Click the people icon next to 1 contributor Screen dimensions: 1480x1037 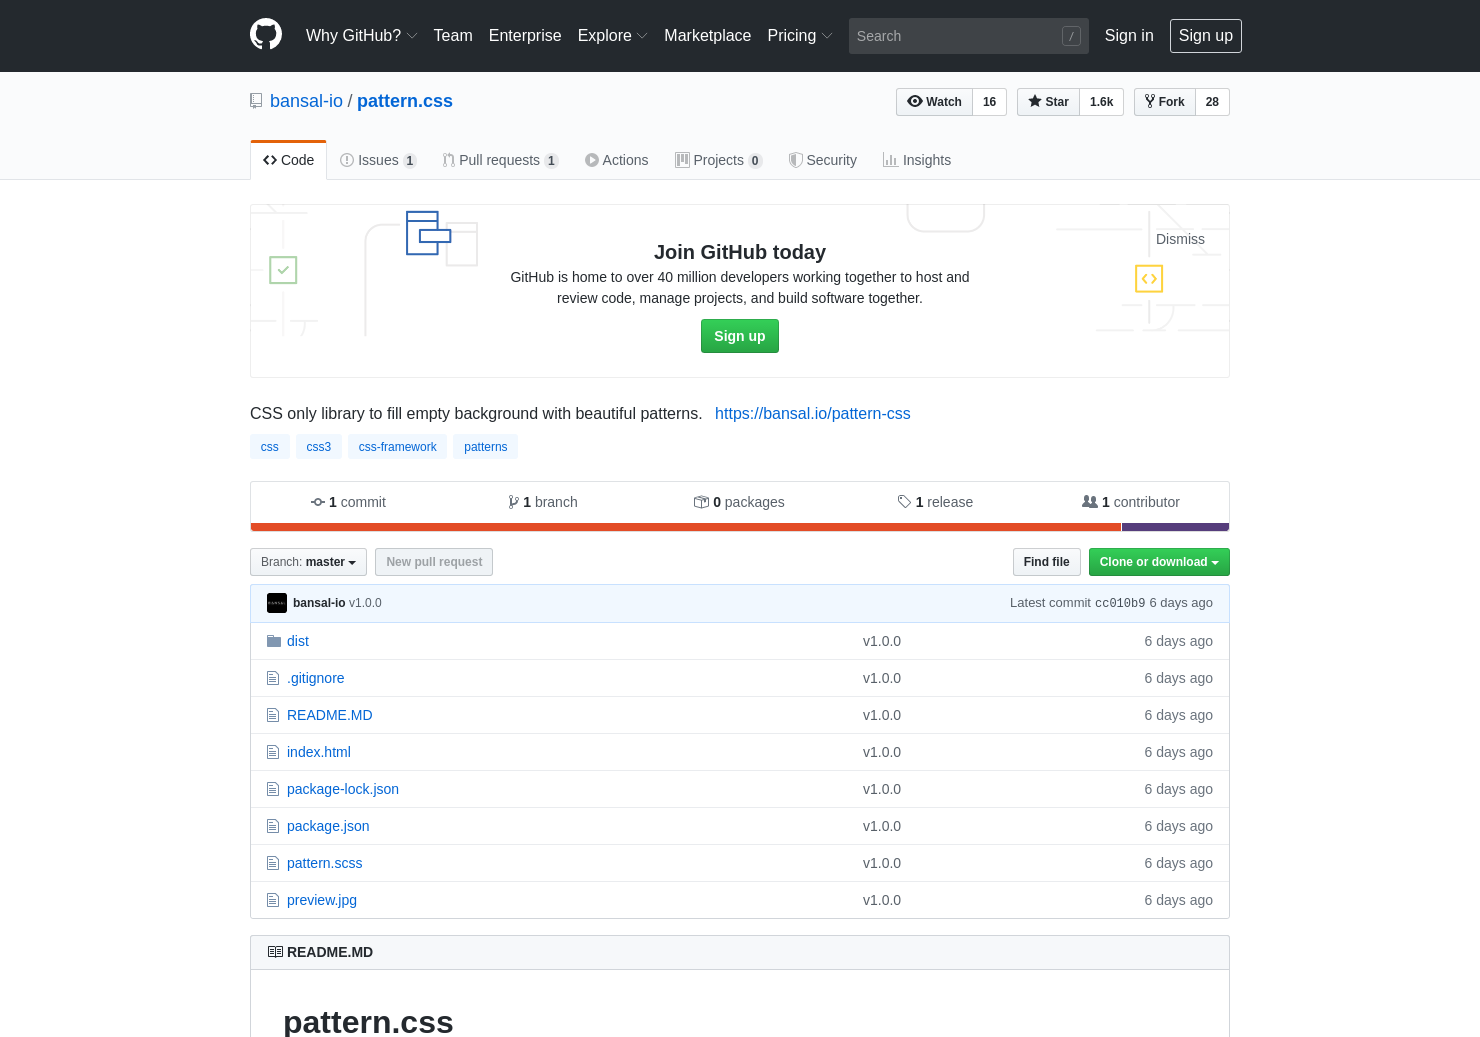coord(1090,502)
